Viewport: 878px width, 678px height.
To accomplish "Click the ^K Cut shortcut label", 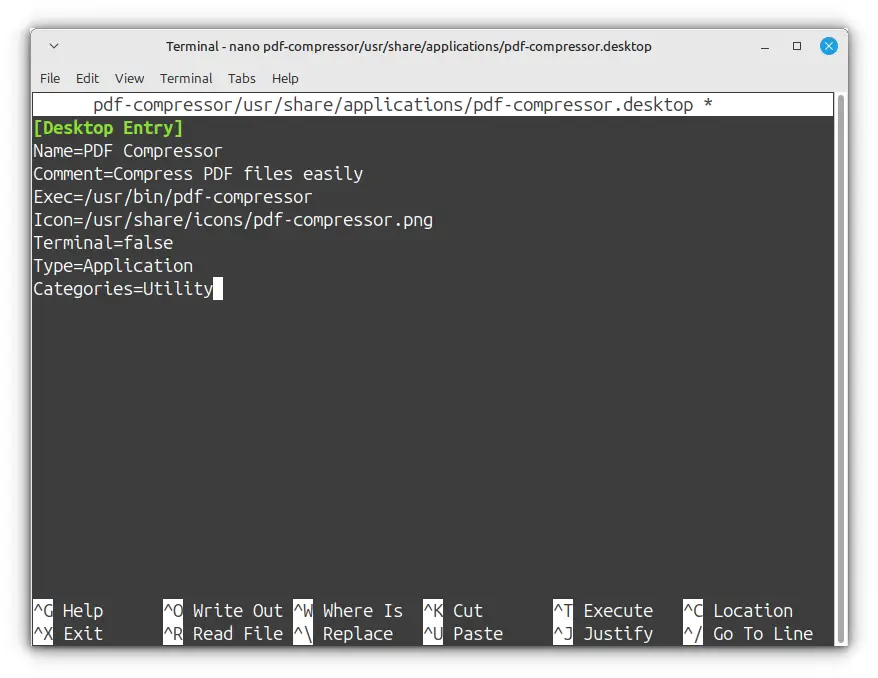I will (x=454, y=610).
